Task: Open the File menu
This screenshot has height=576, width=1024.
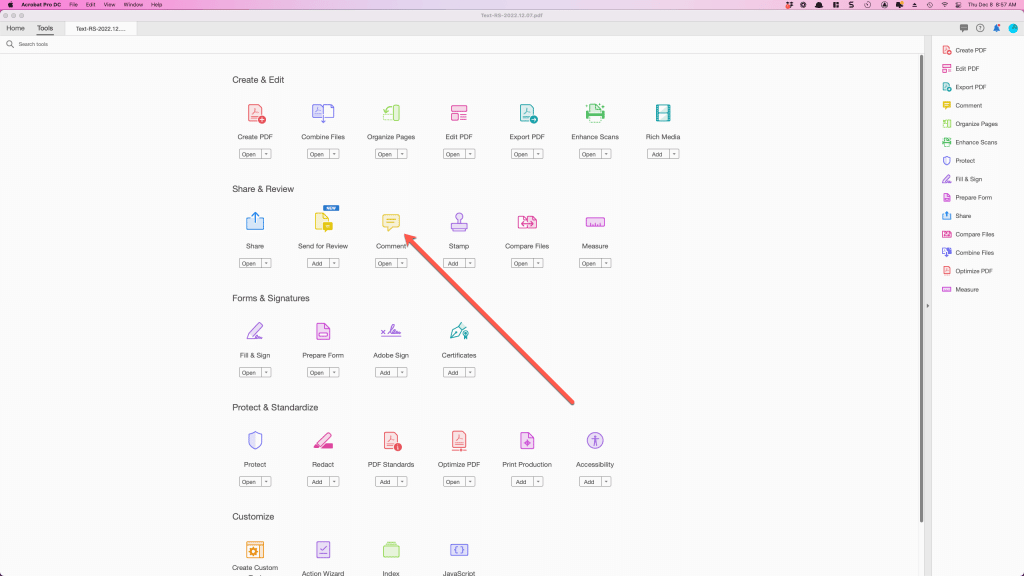Action: tap(74, 5)
